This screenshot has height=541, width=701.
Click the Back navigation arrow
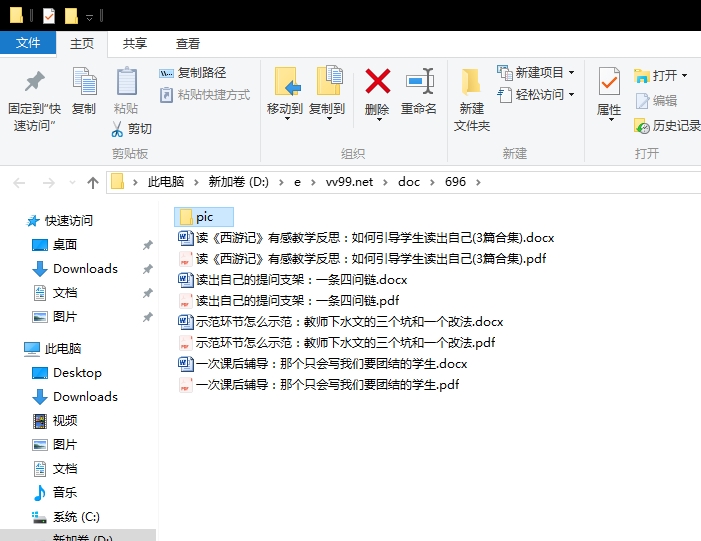pos(19,182)
